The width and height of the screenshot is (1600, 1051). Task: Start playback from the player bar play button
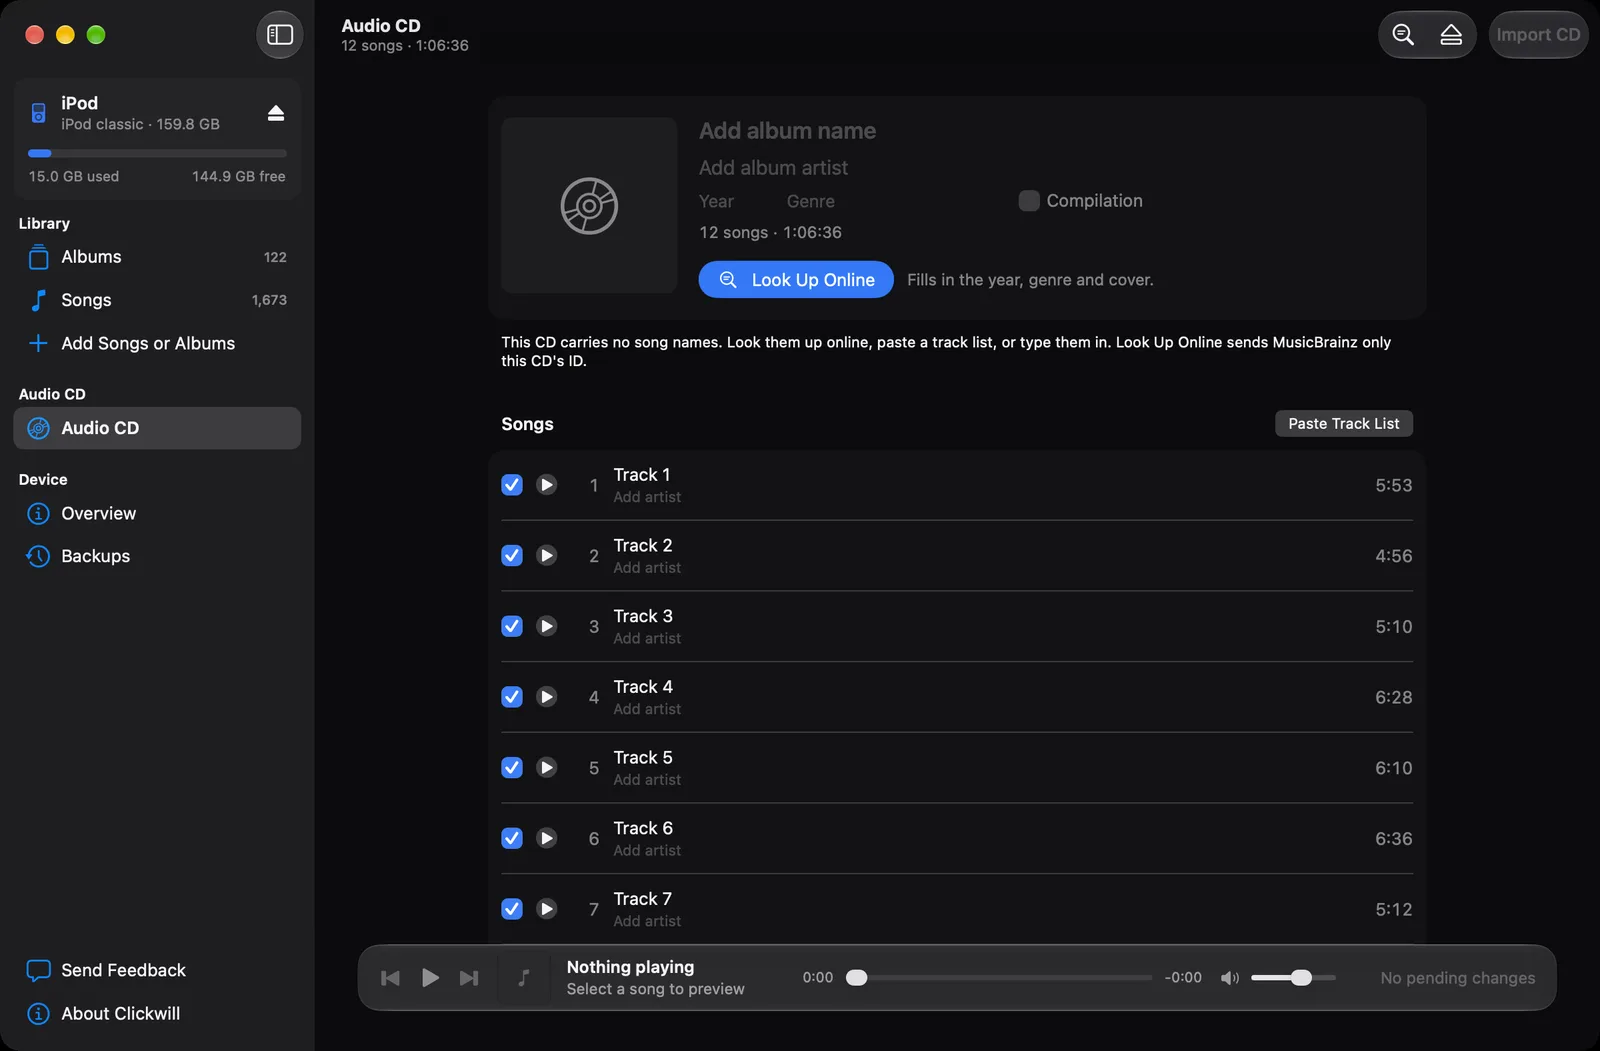pos(430,978)
